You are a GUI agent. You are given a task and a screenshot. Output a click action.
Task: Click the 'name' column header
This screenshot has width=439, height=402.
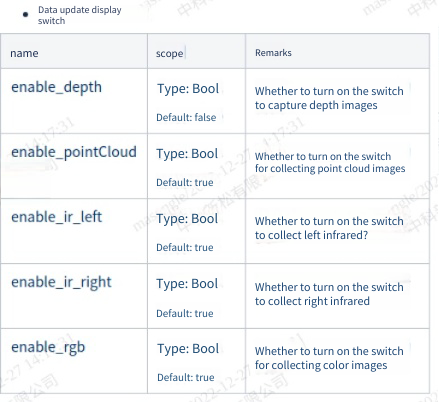coord(24,53)
